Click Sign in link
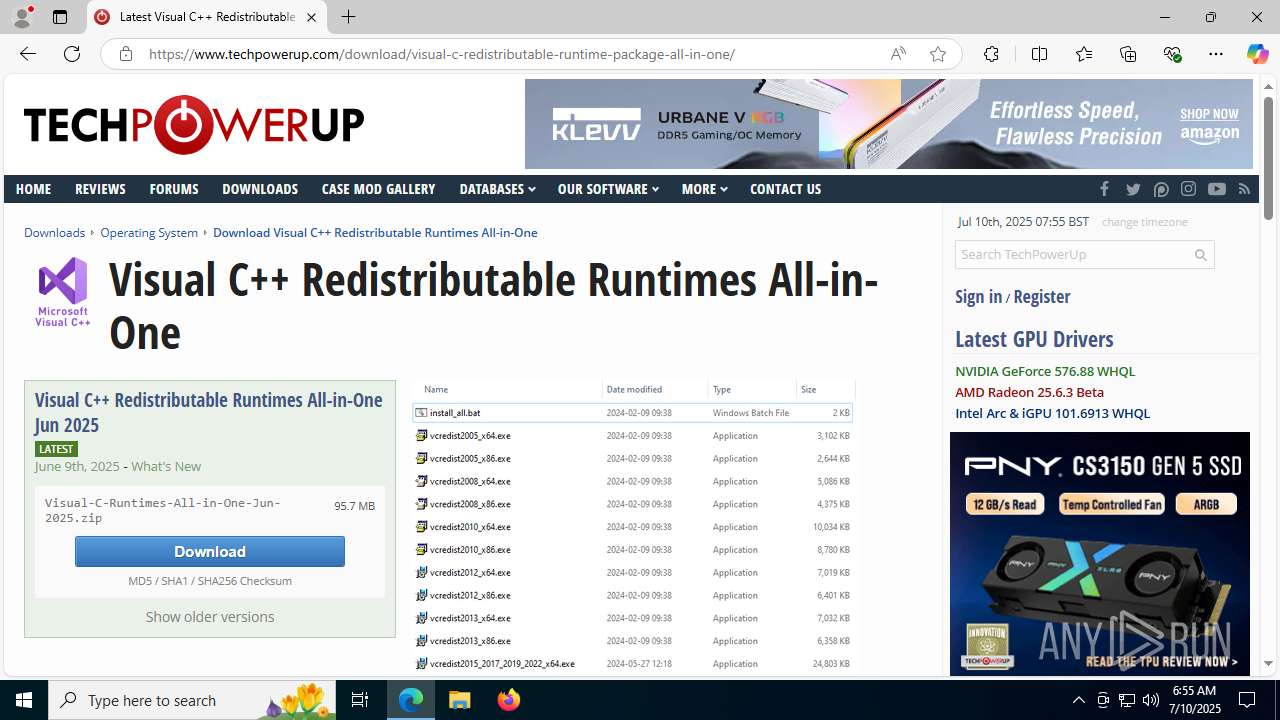This screenshot has width=1280, height=720. click(x=978, y=297)
